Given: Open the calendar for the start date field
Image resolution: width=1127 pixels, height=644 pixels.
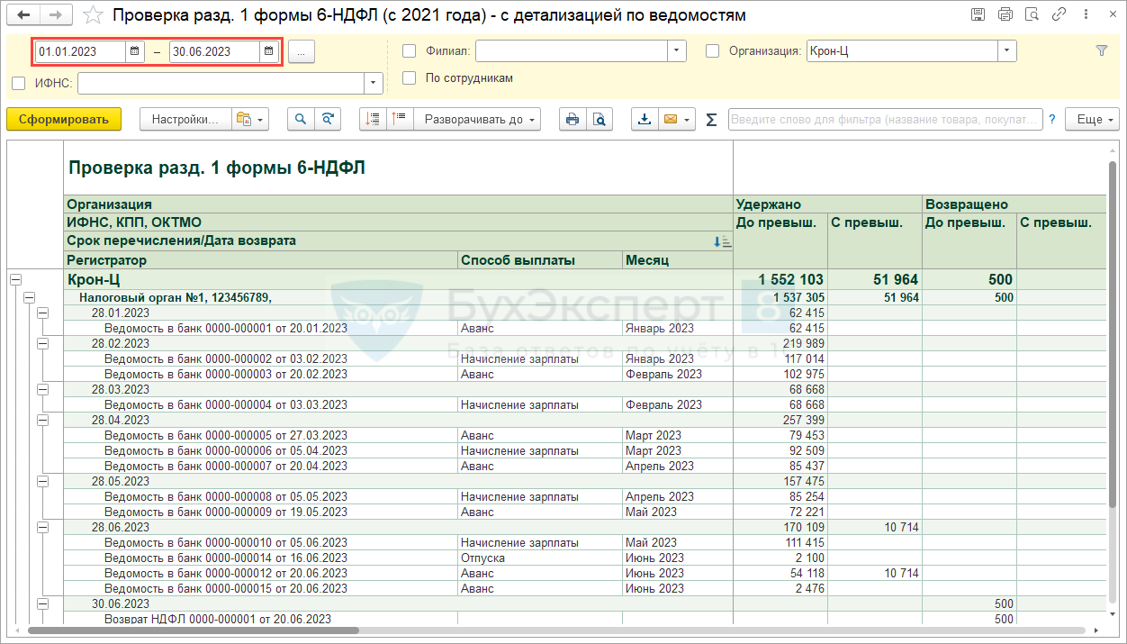Looking at the screenshot, I should tap(134, 48).
